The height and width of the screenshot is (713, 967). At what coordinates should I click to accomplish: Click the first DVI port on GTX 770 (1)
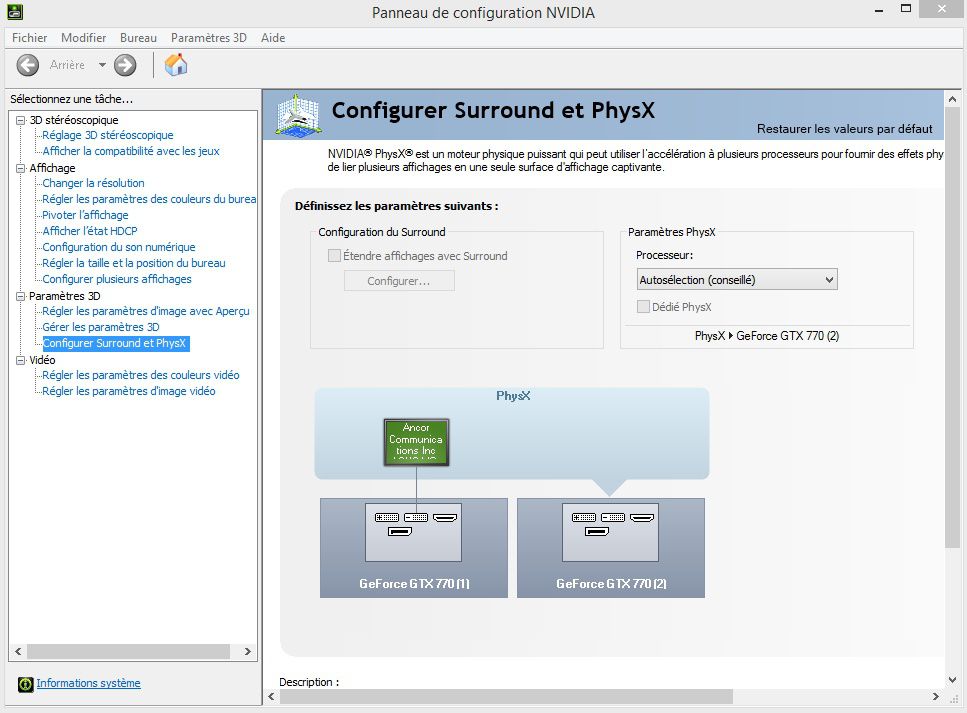(387, 517)
